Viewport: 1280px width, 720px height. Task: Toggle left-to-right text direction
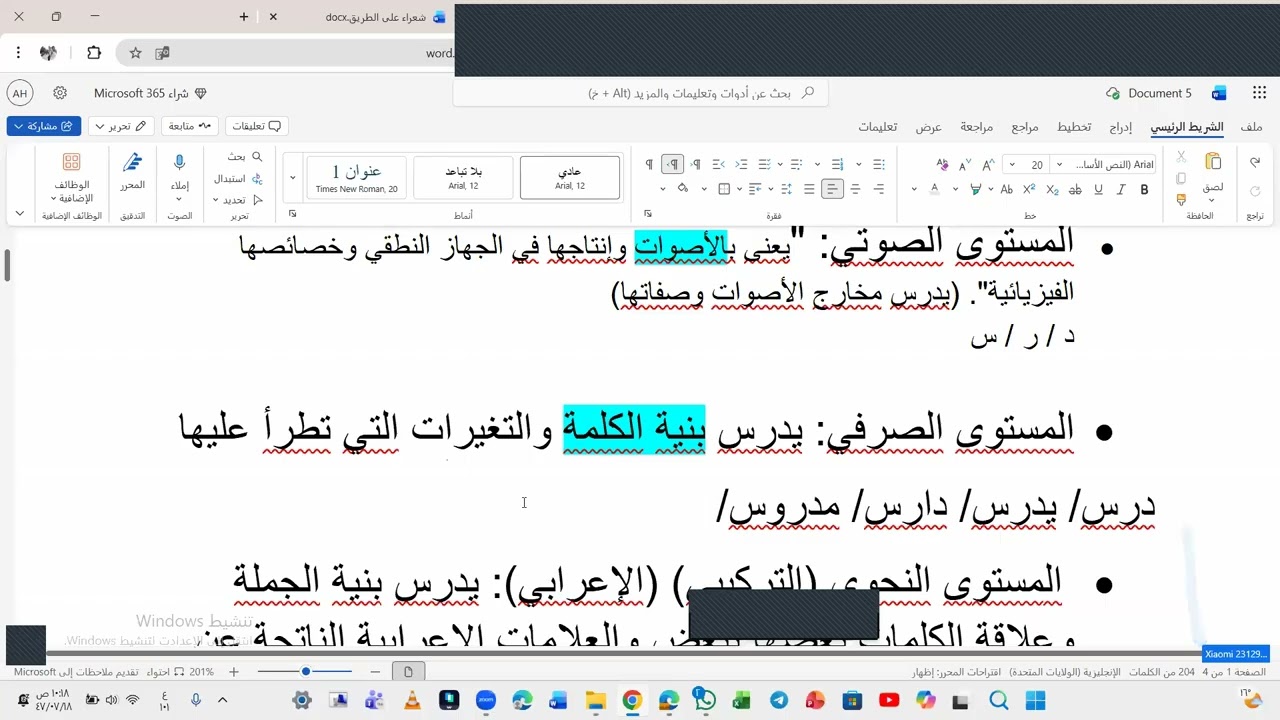click(696, 164)
